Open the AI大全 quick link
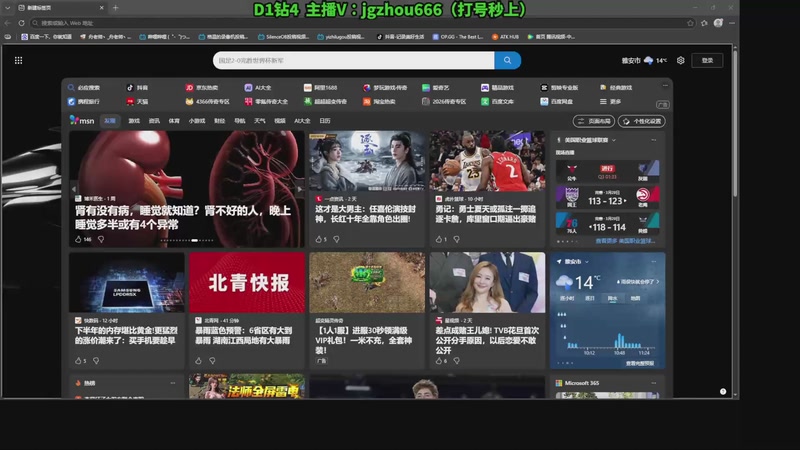 click(258, 88)
